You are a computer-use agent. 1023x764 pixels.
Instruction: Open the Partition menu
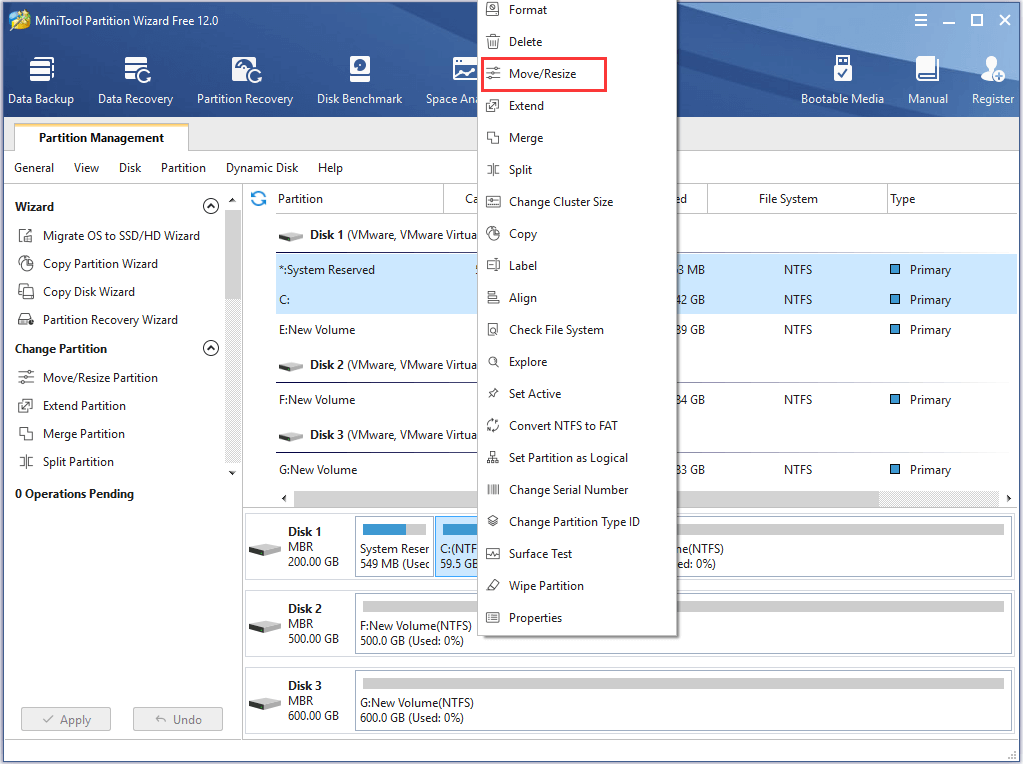[x=183, y=168]
